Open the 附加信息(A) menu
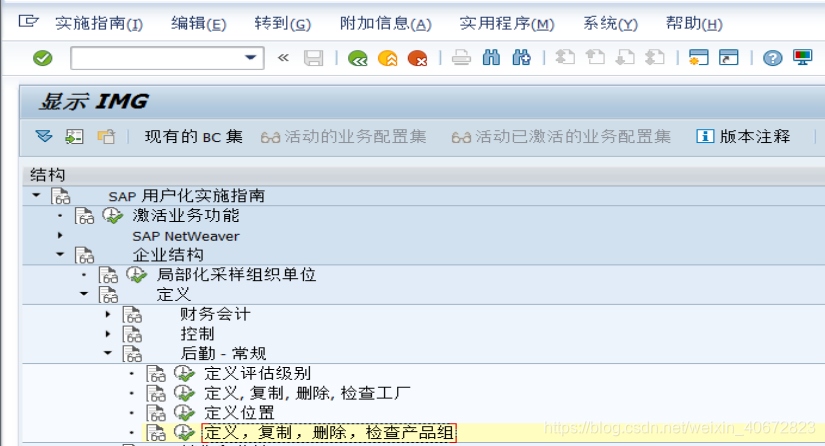825x446 pixels. pyautogui.click(x=386, y=23)
